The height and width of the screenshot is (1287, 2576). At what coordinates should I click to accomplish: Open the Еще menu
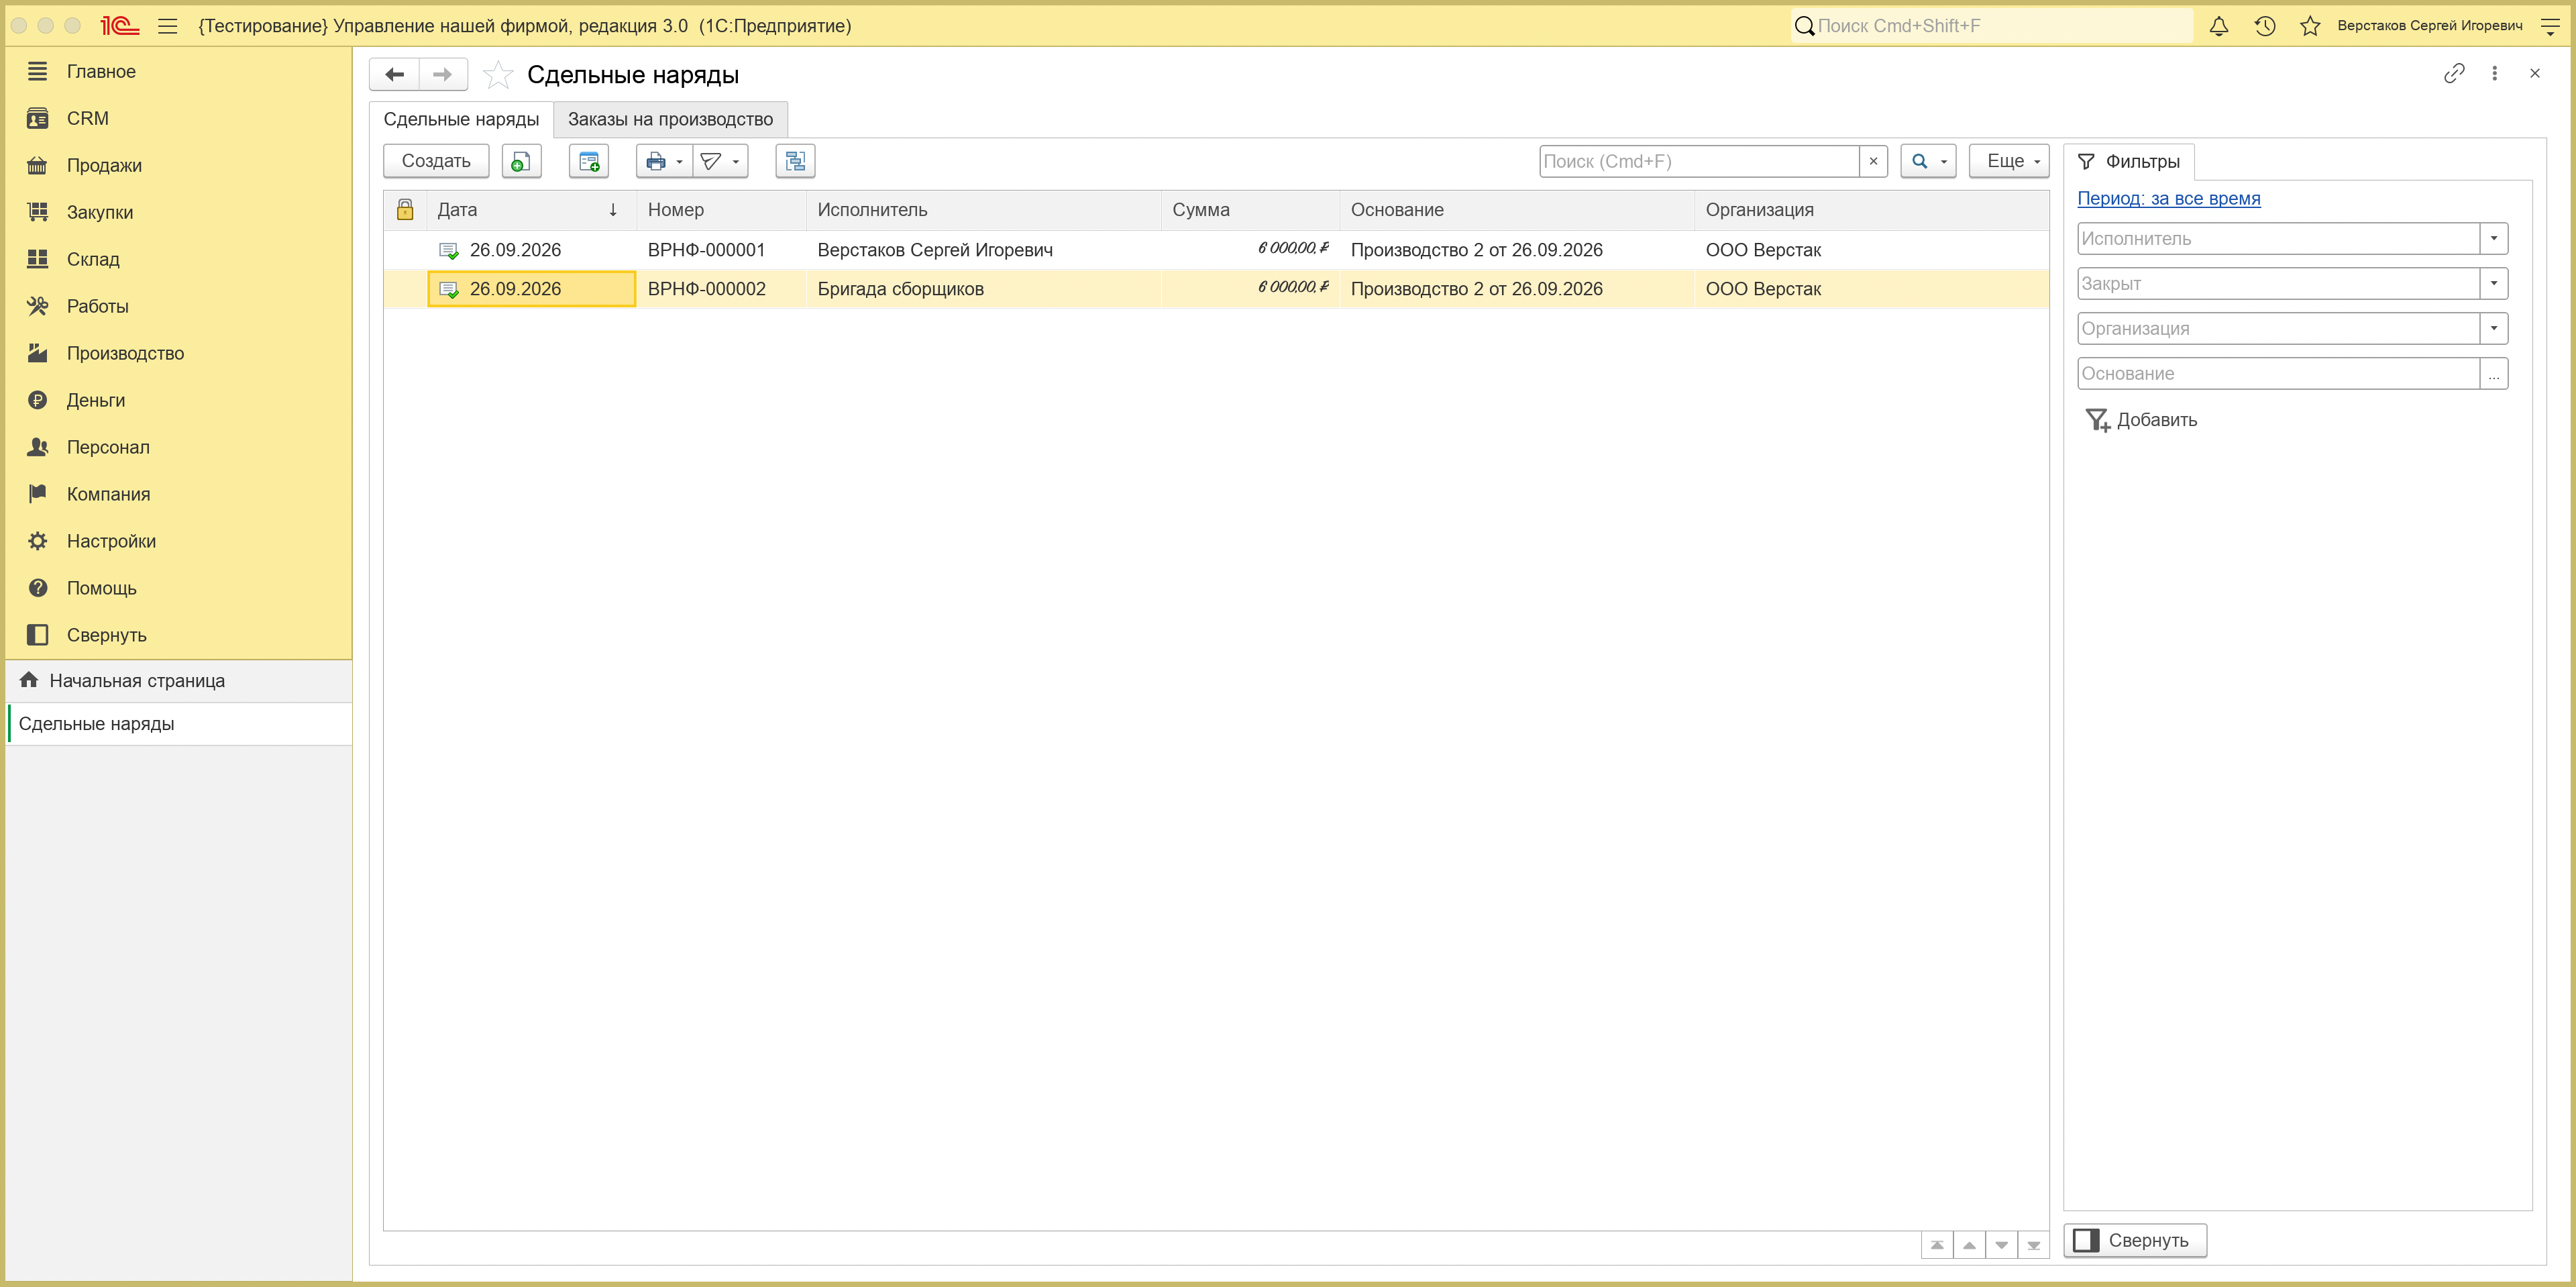pos(2008,161)
